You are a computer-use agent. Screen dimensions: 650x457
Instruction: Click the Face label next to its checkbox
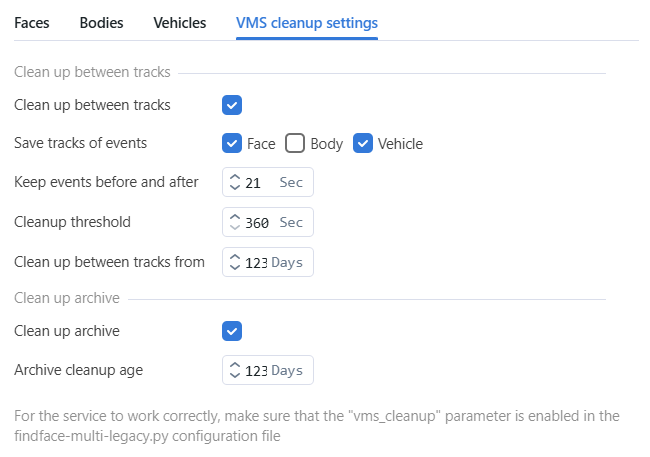[261, 143]
